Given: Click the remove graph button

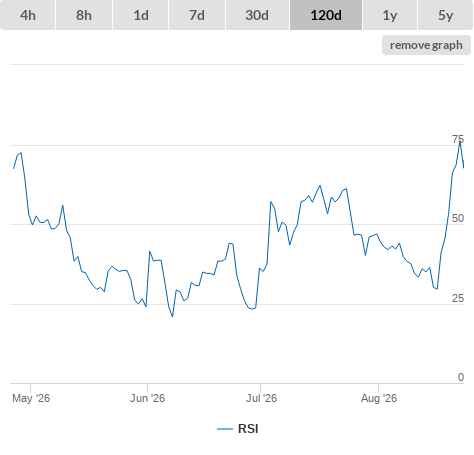Looking at the screenshot, I should point(426,45).
